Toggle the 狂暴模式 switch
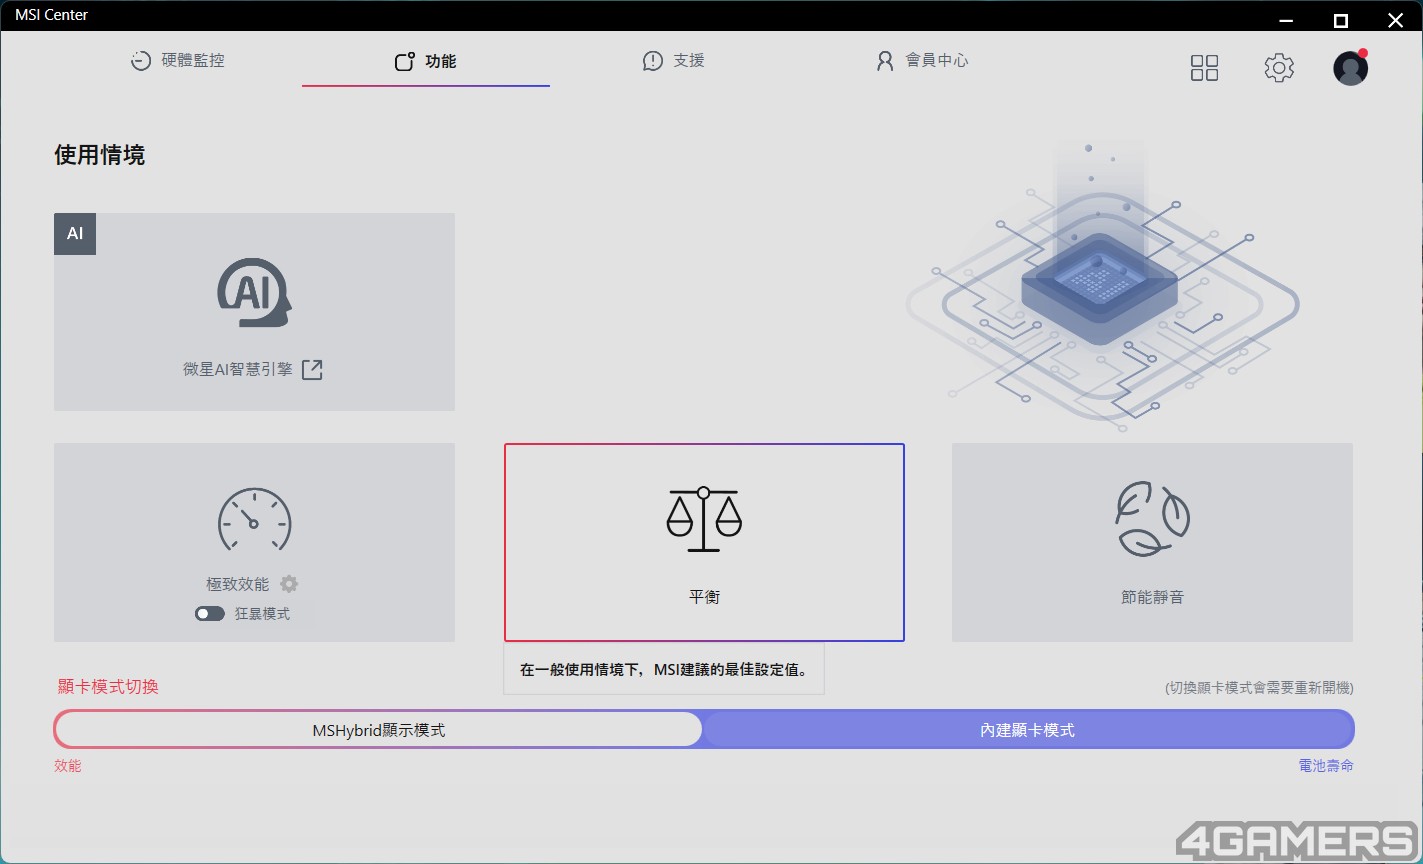Image resolution: width=1423 pixels, height=864 pixels. (x=210, y=614)
